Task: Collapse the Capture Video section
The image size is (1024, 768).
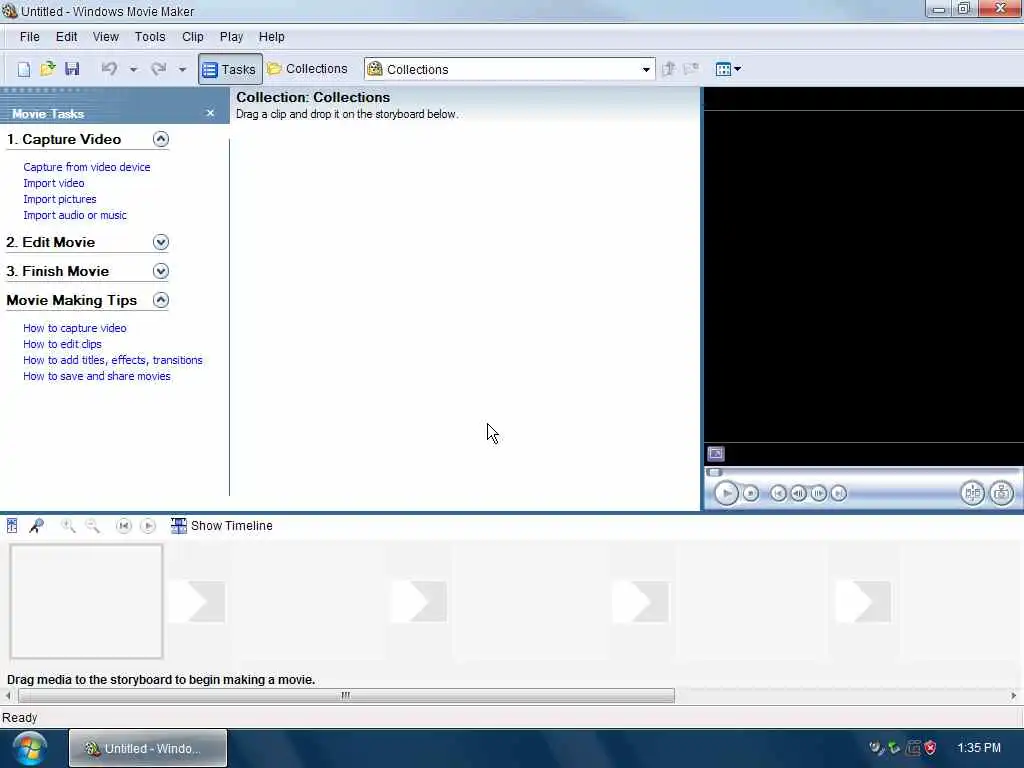Action: coord(161,139)
